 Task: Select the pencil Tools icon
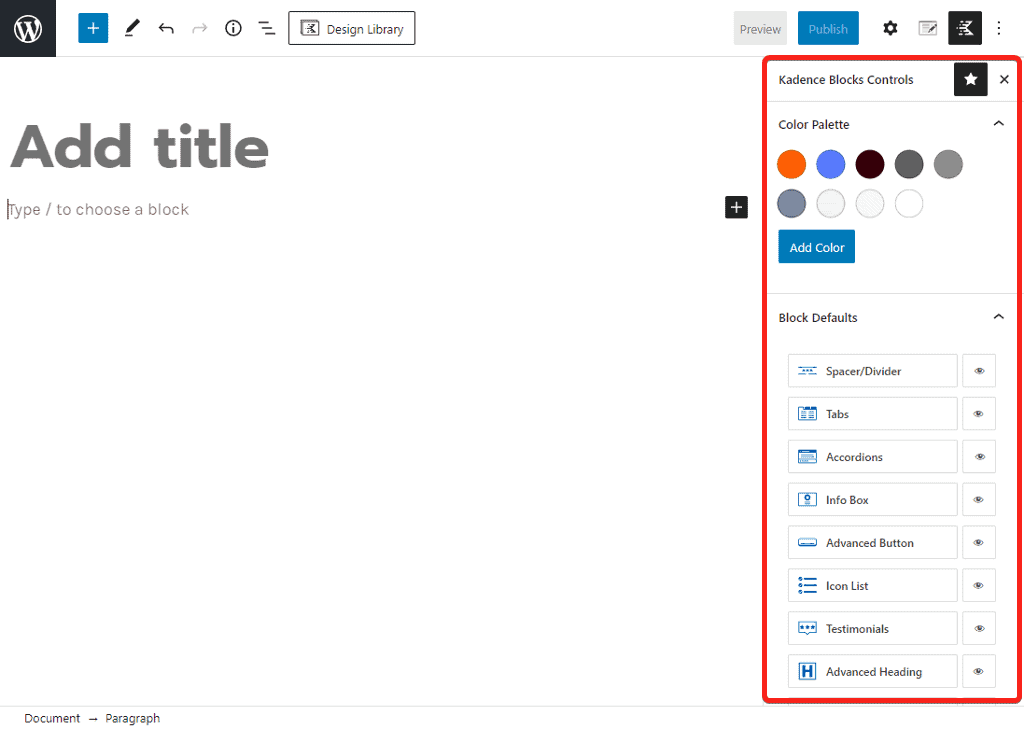(x=132, y=28)
